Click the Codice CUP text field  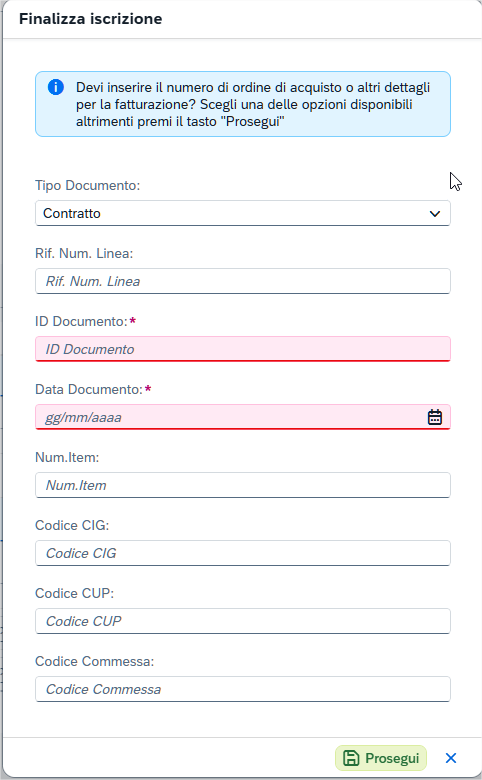pos(243,621)
